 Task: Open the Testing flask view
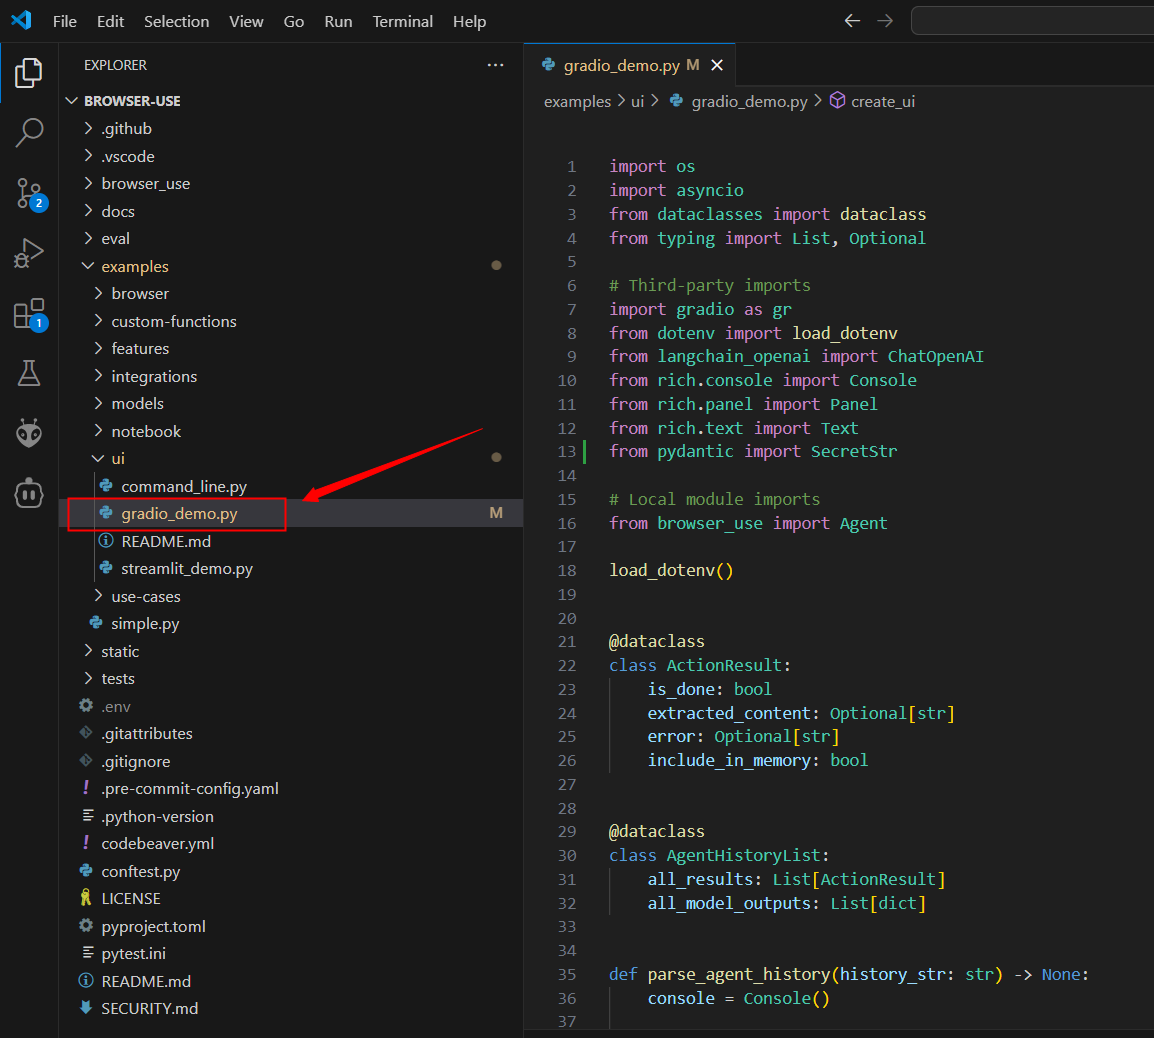click(29, 373)
